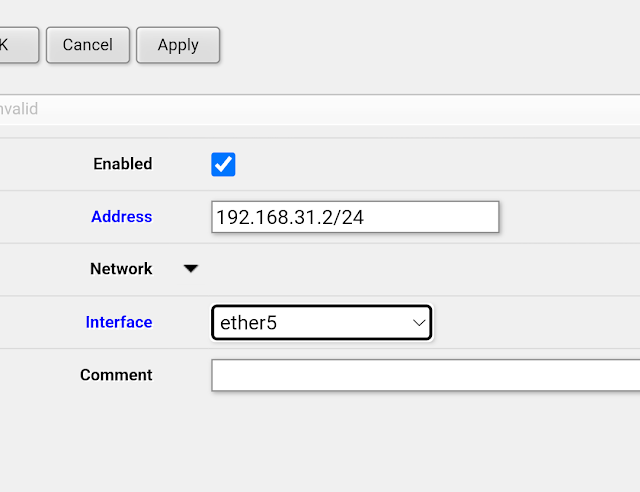Open the Interface ether5 dropdown

[321, 323]
